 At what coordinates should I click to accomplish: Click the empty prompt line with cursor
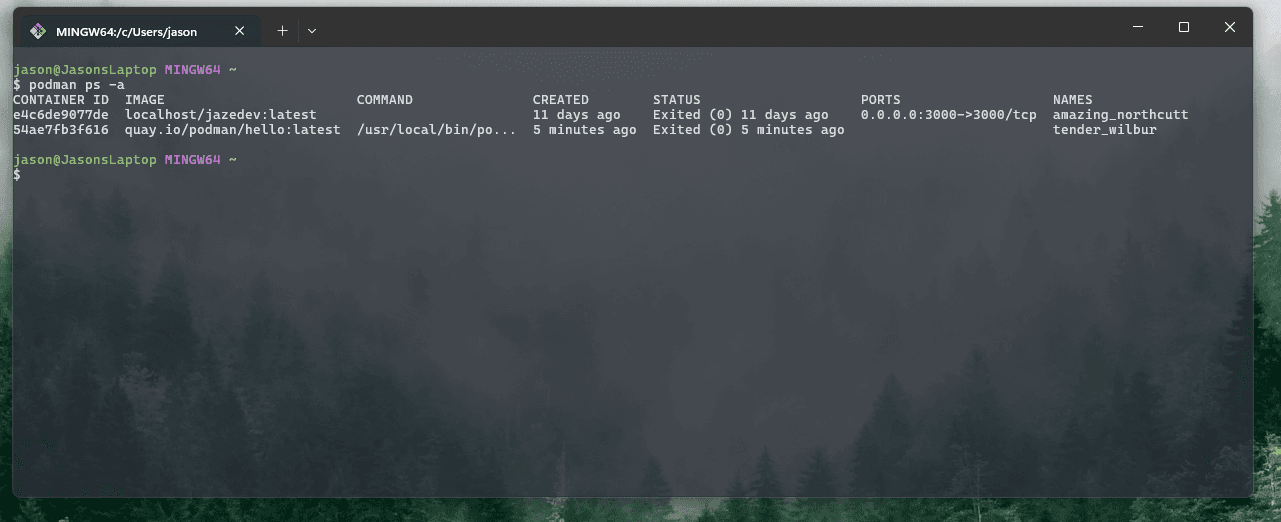pyautogui.click(x=17, y=175)
